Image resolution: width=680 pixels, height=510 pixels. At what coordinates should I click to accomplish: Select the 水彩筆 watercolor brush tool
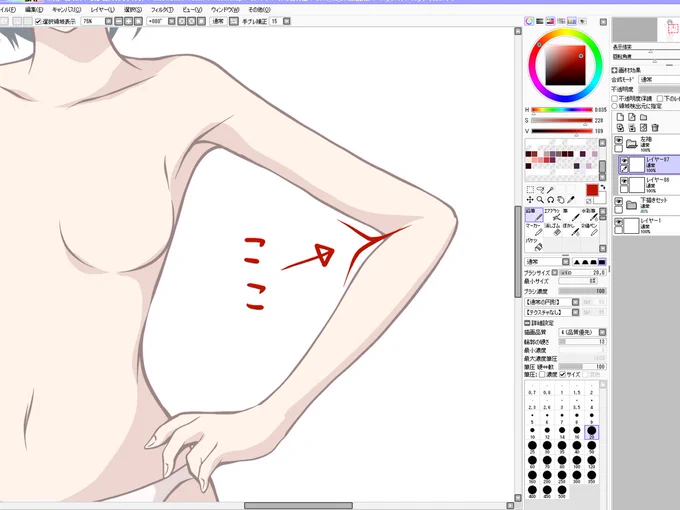click(x=590, y=215)
